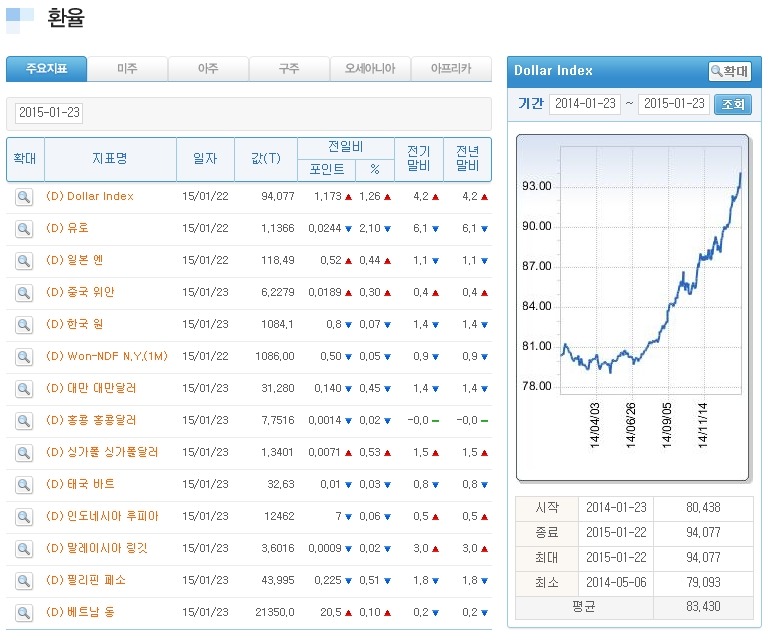Screen dimensions: 769x641
Task: Open the (D) Dollar Index link
Action: (x=90, y=197)
